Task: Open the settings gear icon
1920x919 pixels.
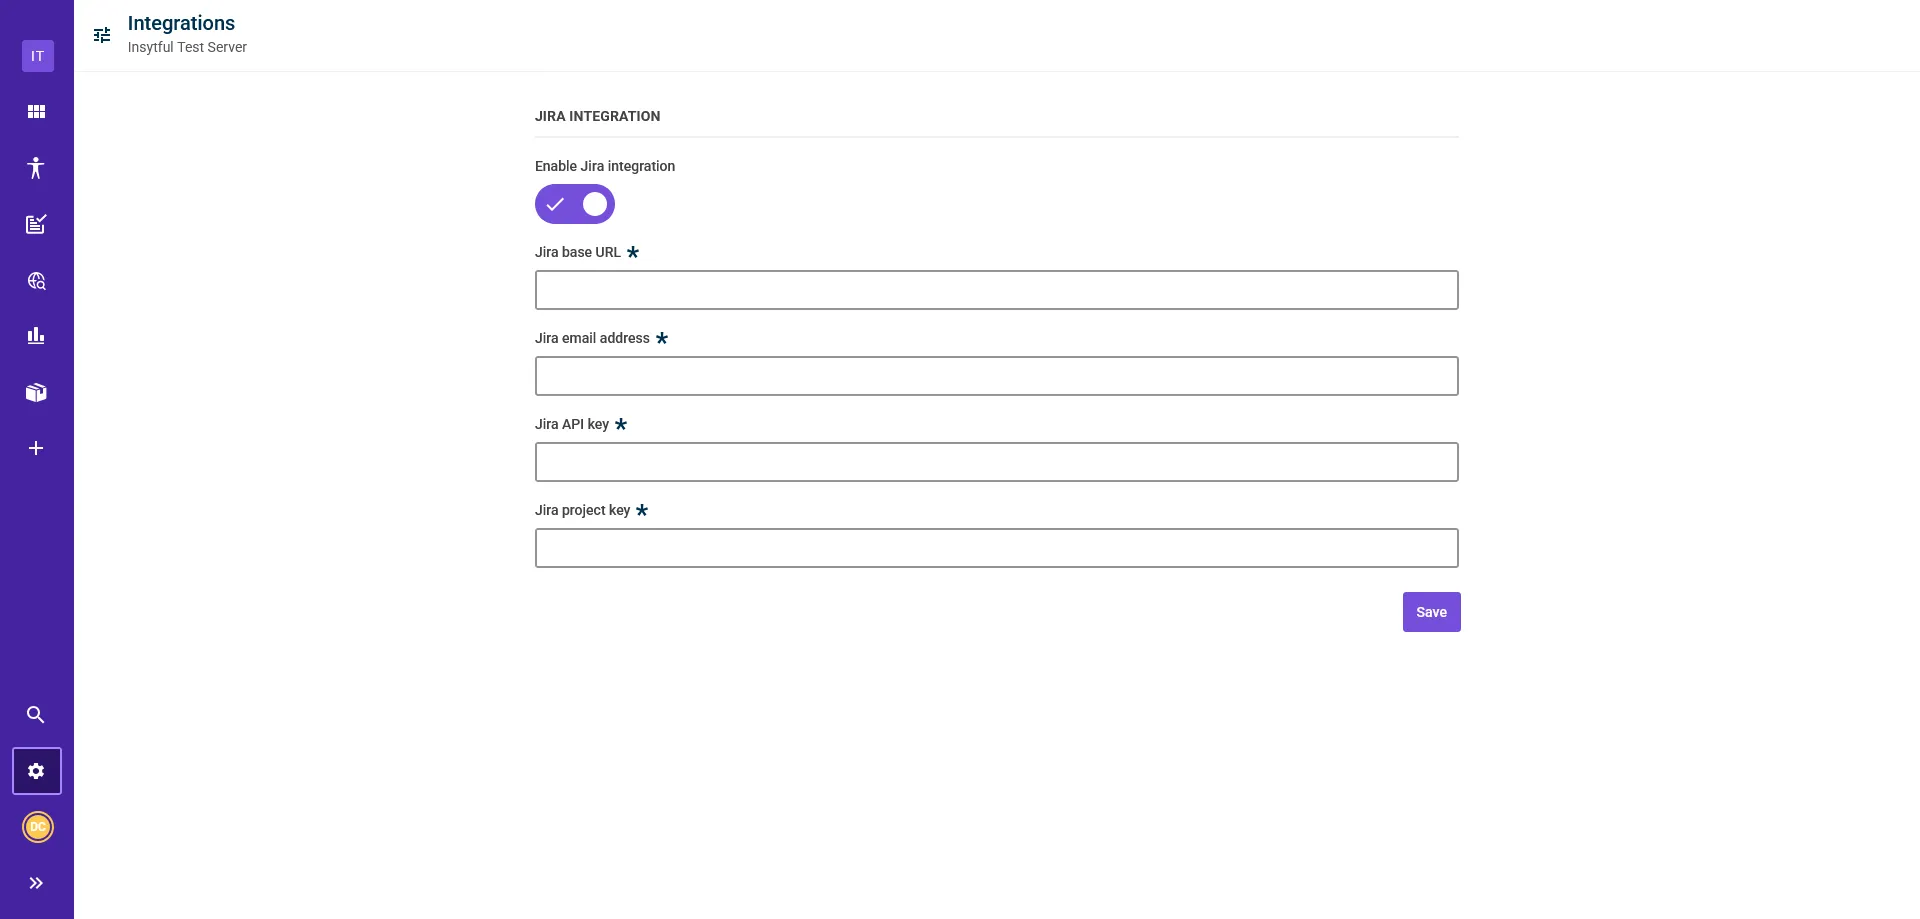Action: 36,771
